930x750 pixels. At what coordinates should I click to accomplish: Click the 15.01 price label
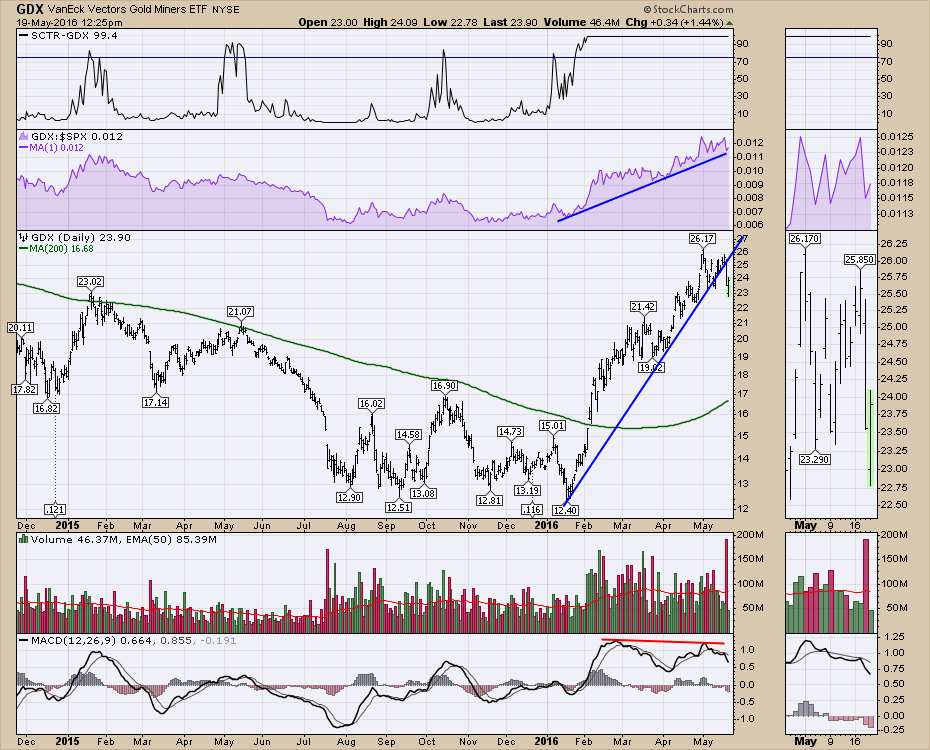552,425
